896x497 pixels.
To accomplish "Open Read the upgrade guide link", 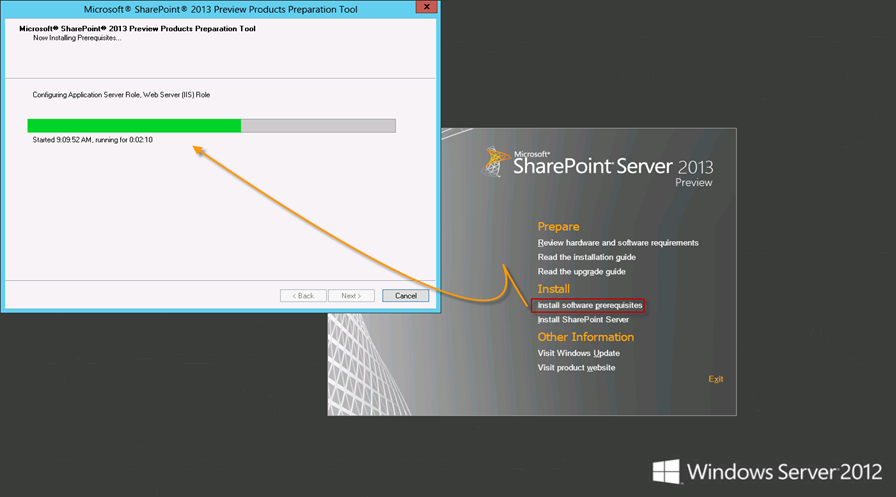I will 581,271.
